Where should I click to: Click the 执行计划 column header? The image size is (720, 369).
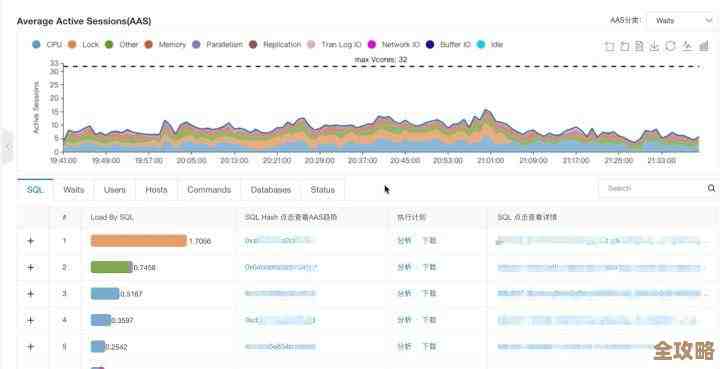(411, 218)
